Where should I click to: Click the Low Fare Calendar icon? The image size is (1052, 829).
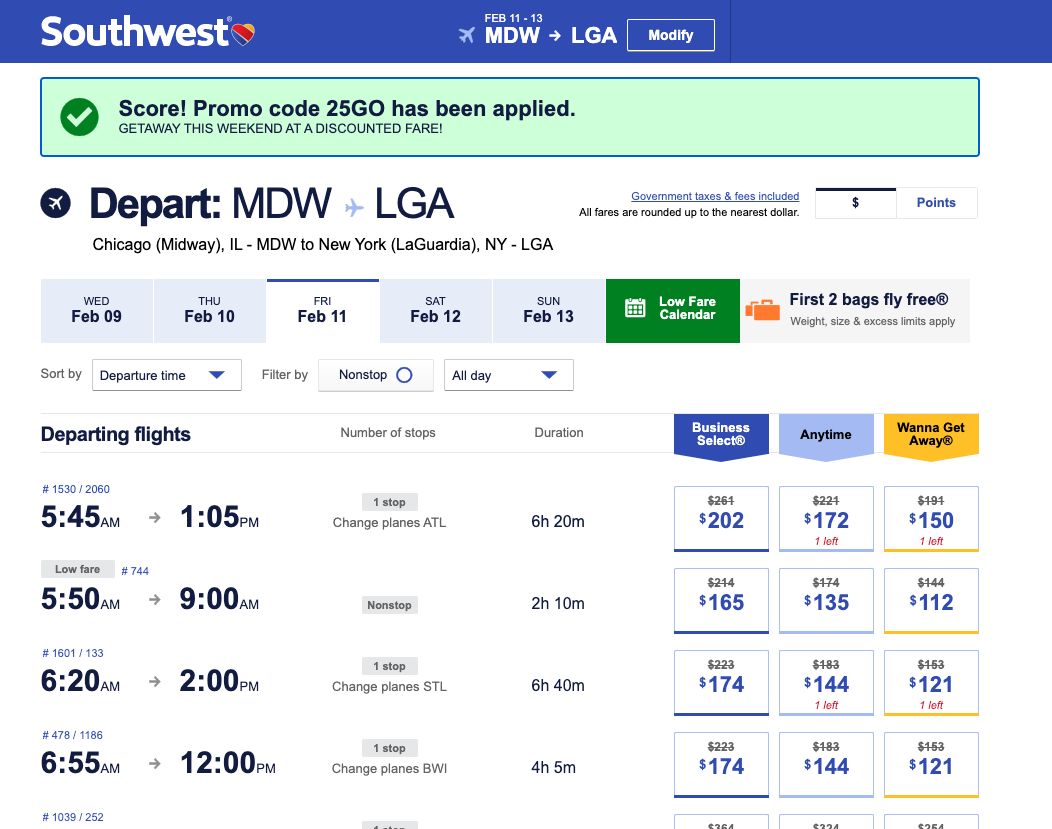[635, 308]
